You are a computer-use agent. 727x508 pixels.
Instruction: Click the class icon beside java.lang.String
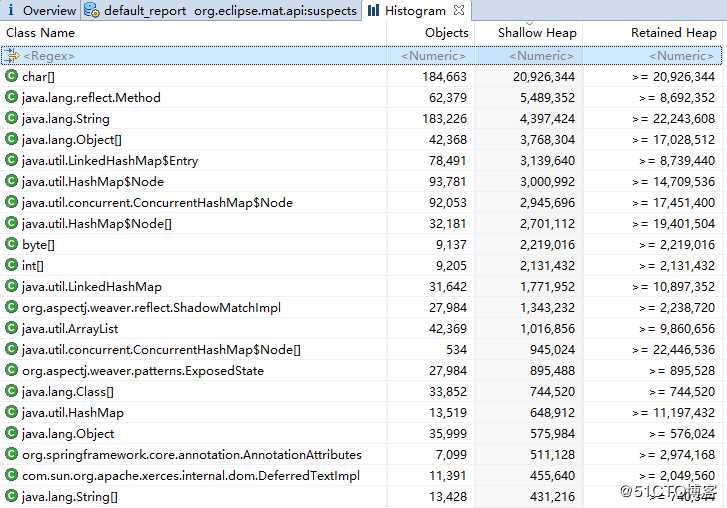tap(11, 118)
